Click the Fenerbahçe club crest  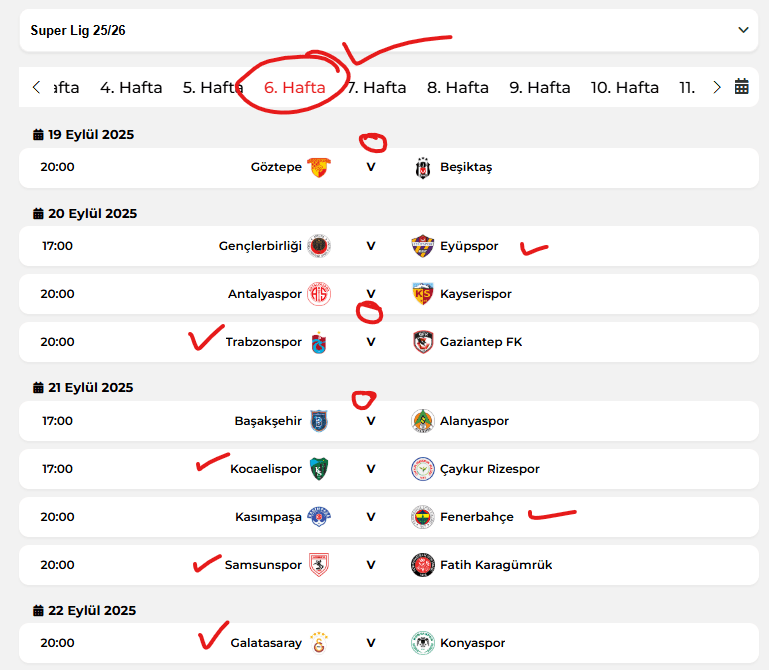click(422, 517)
